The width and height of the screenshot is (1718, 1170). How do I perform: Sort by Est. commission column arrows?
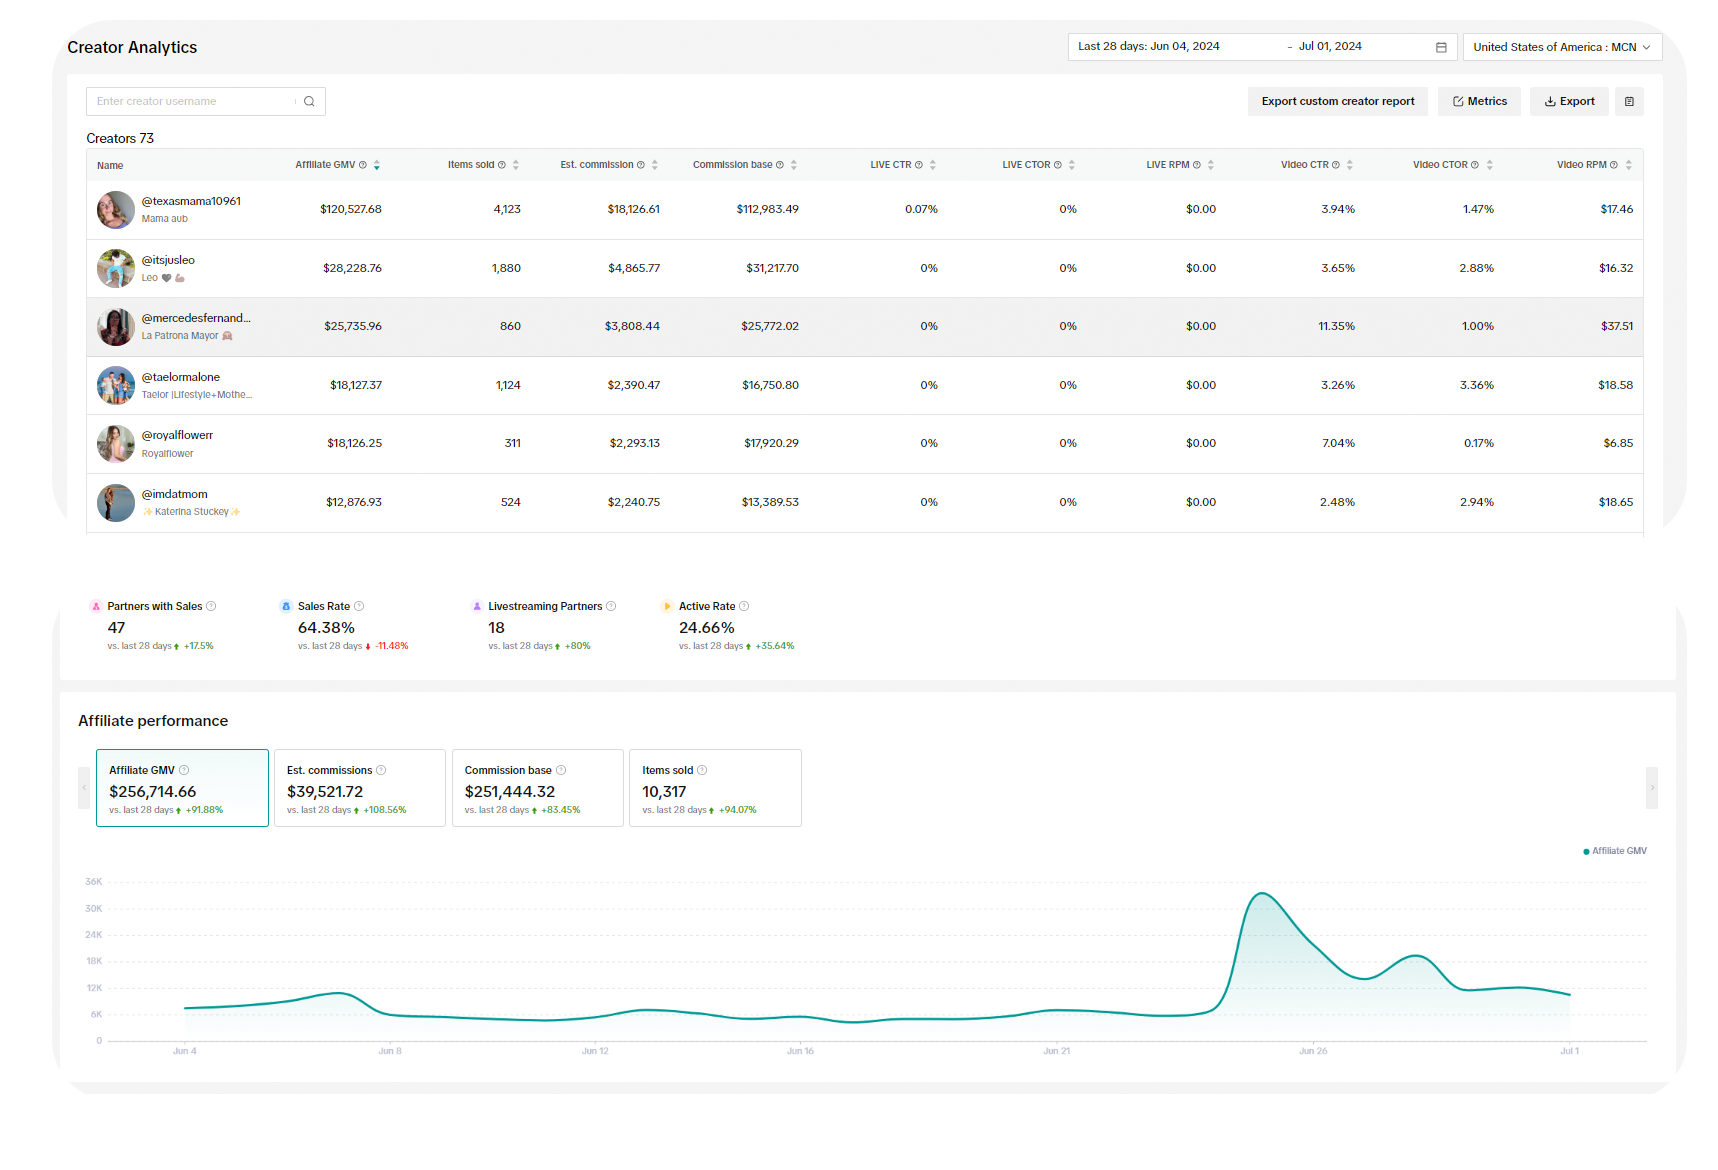655,165
